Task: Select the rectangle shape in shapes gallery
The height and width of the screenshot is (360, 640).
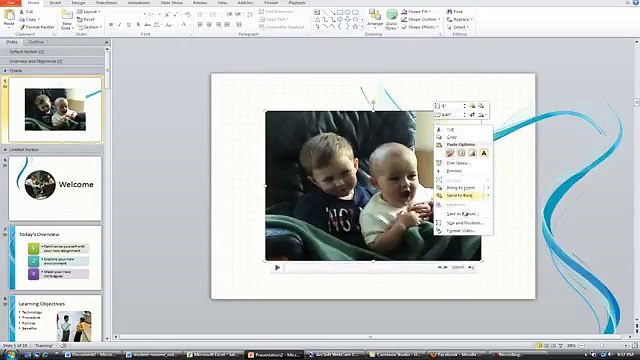Action: [x=340, y=13]
